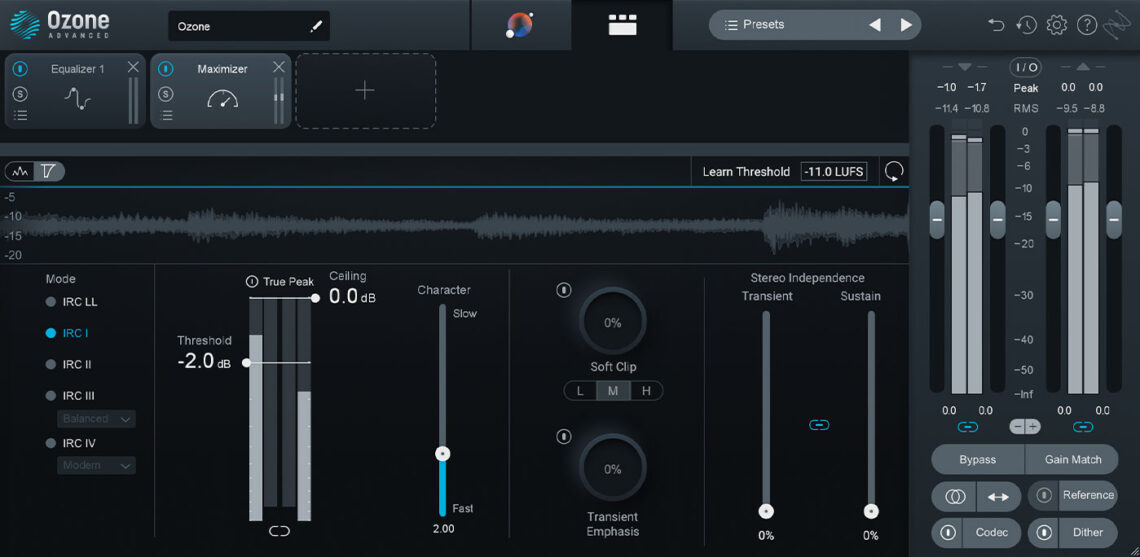Screen dimensions: 1140x557
Task: Click the Transient stereo independence slider handle
Action: [x=766, y=511]
